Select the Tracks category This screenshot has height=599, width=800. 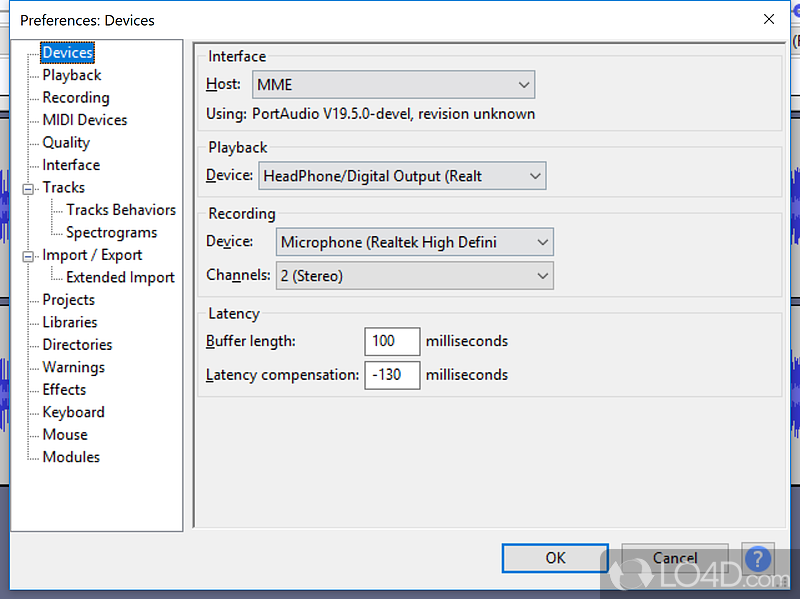[x=64, y=187]
